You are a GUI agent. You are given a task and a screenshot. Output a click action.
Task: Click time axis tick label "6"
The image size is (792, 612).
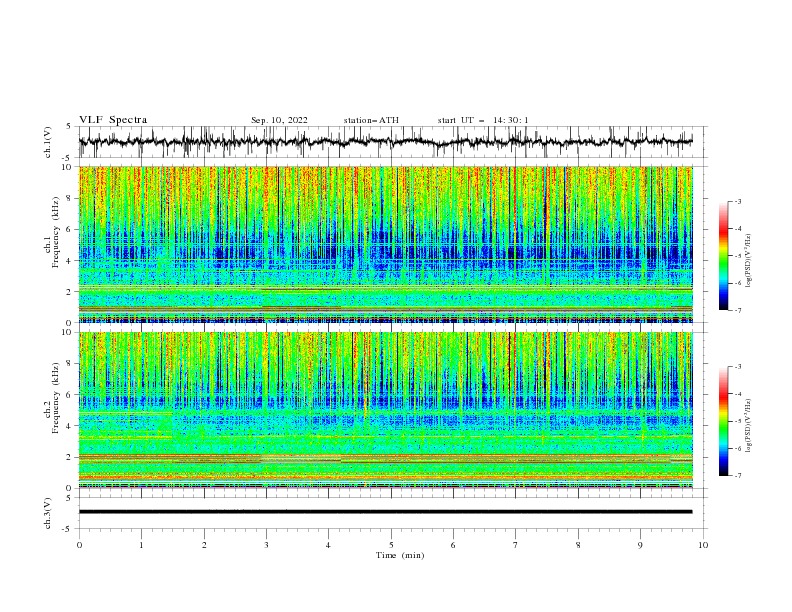pos(453,545)
